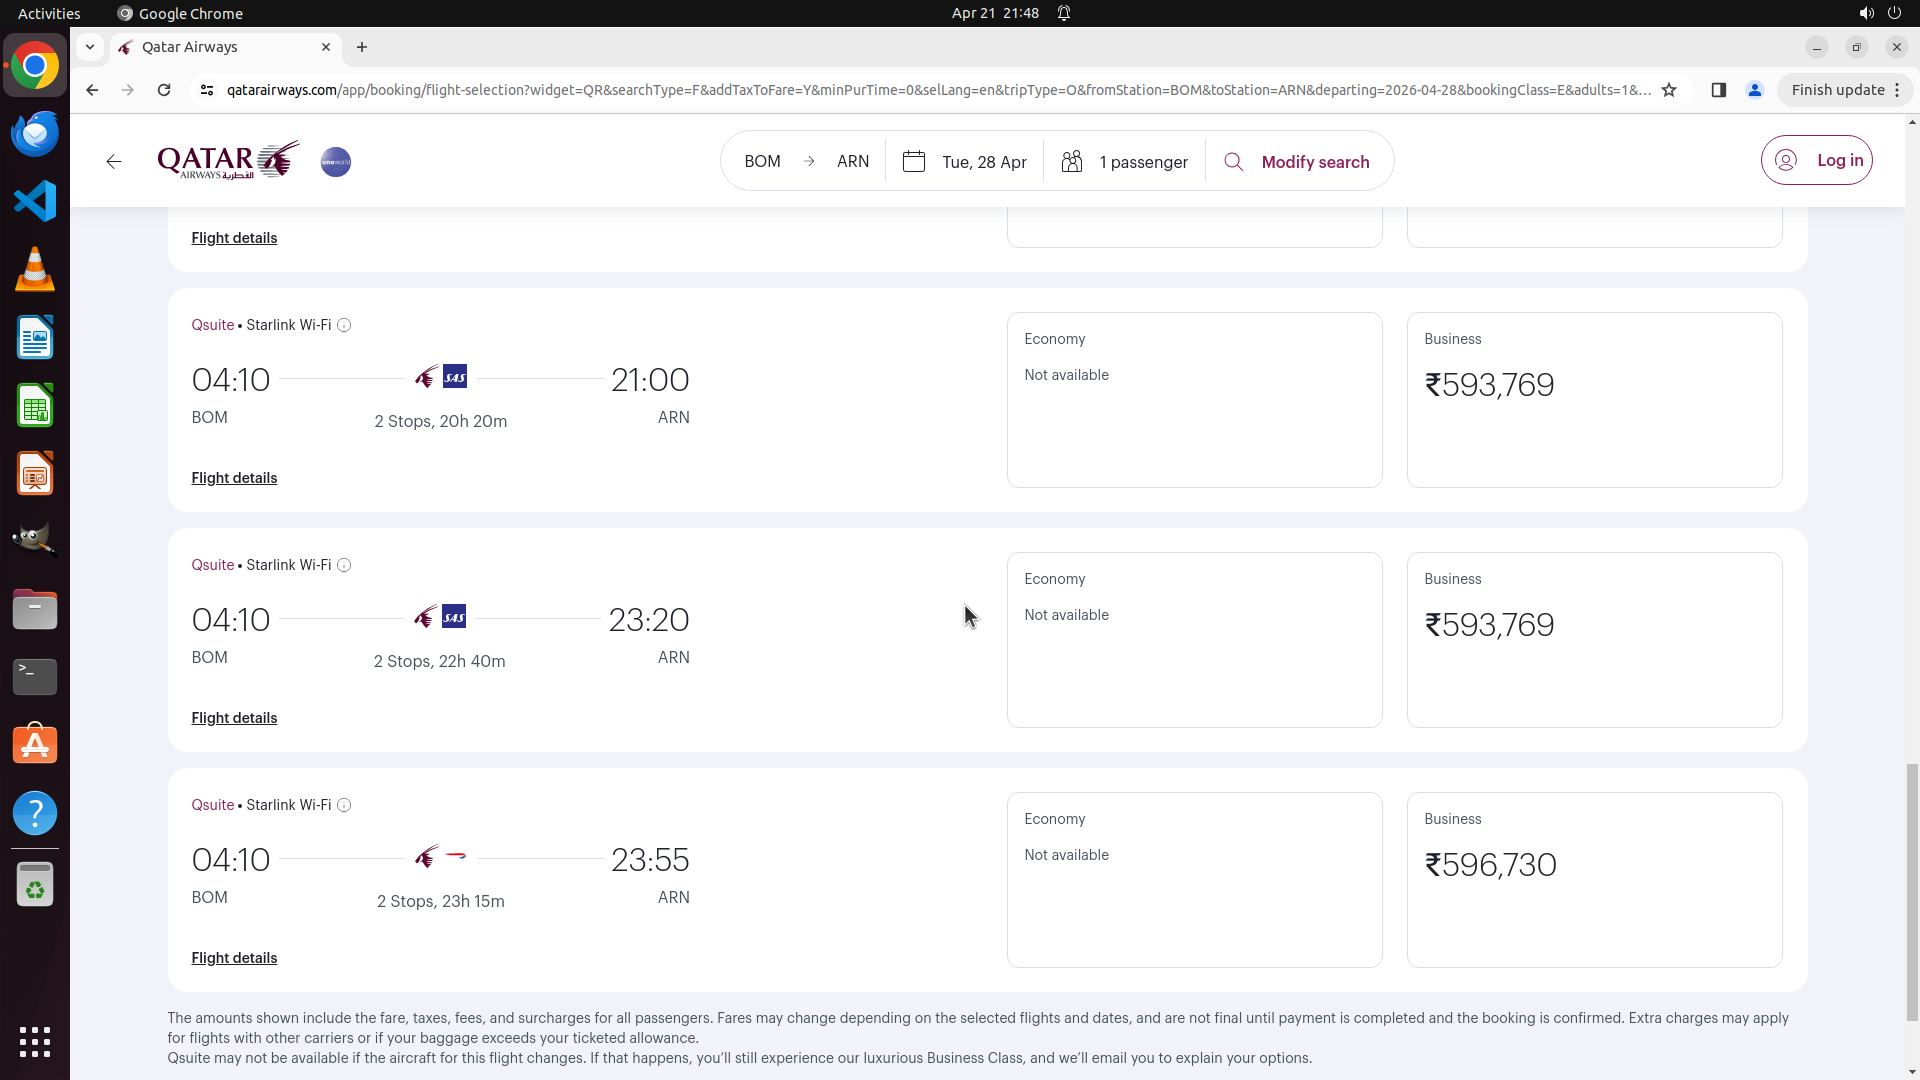Screen dimensions: 1920x1080
Task: Expand the Chrome tab search dropdown
Action: [90, 47]
